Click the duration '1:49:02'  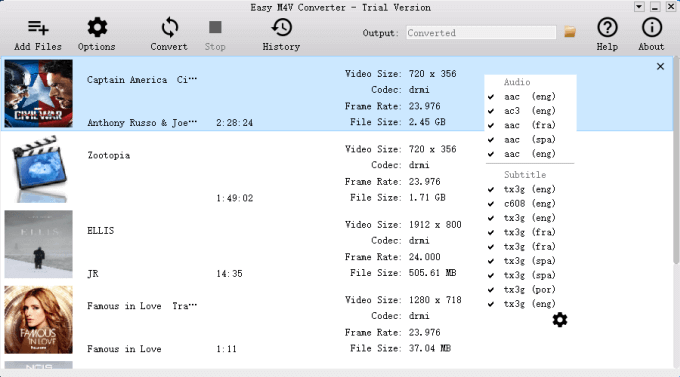tap(235, 198)
